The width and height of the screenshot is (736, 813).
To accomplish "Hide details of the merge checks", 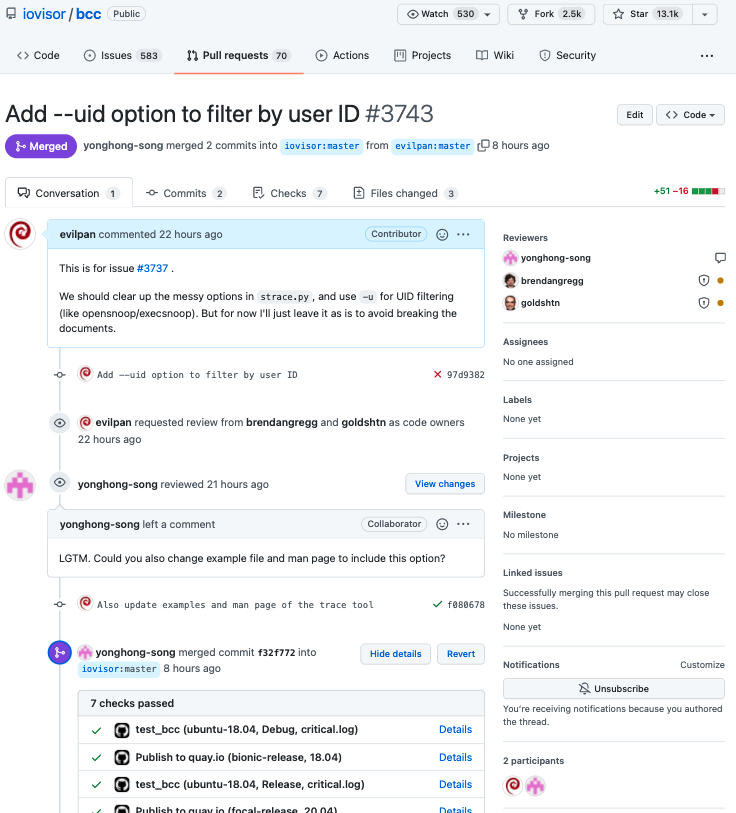I will pos(395,654).
